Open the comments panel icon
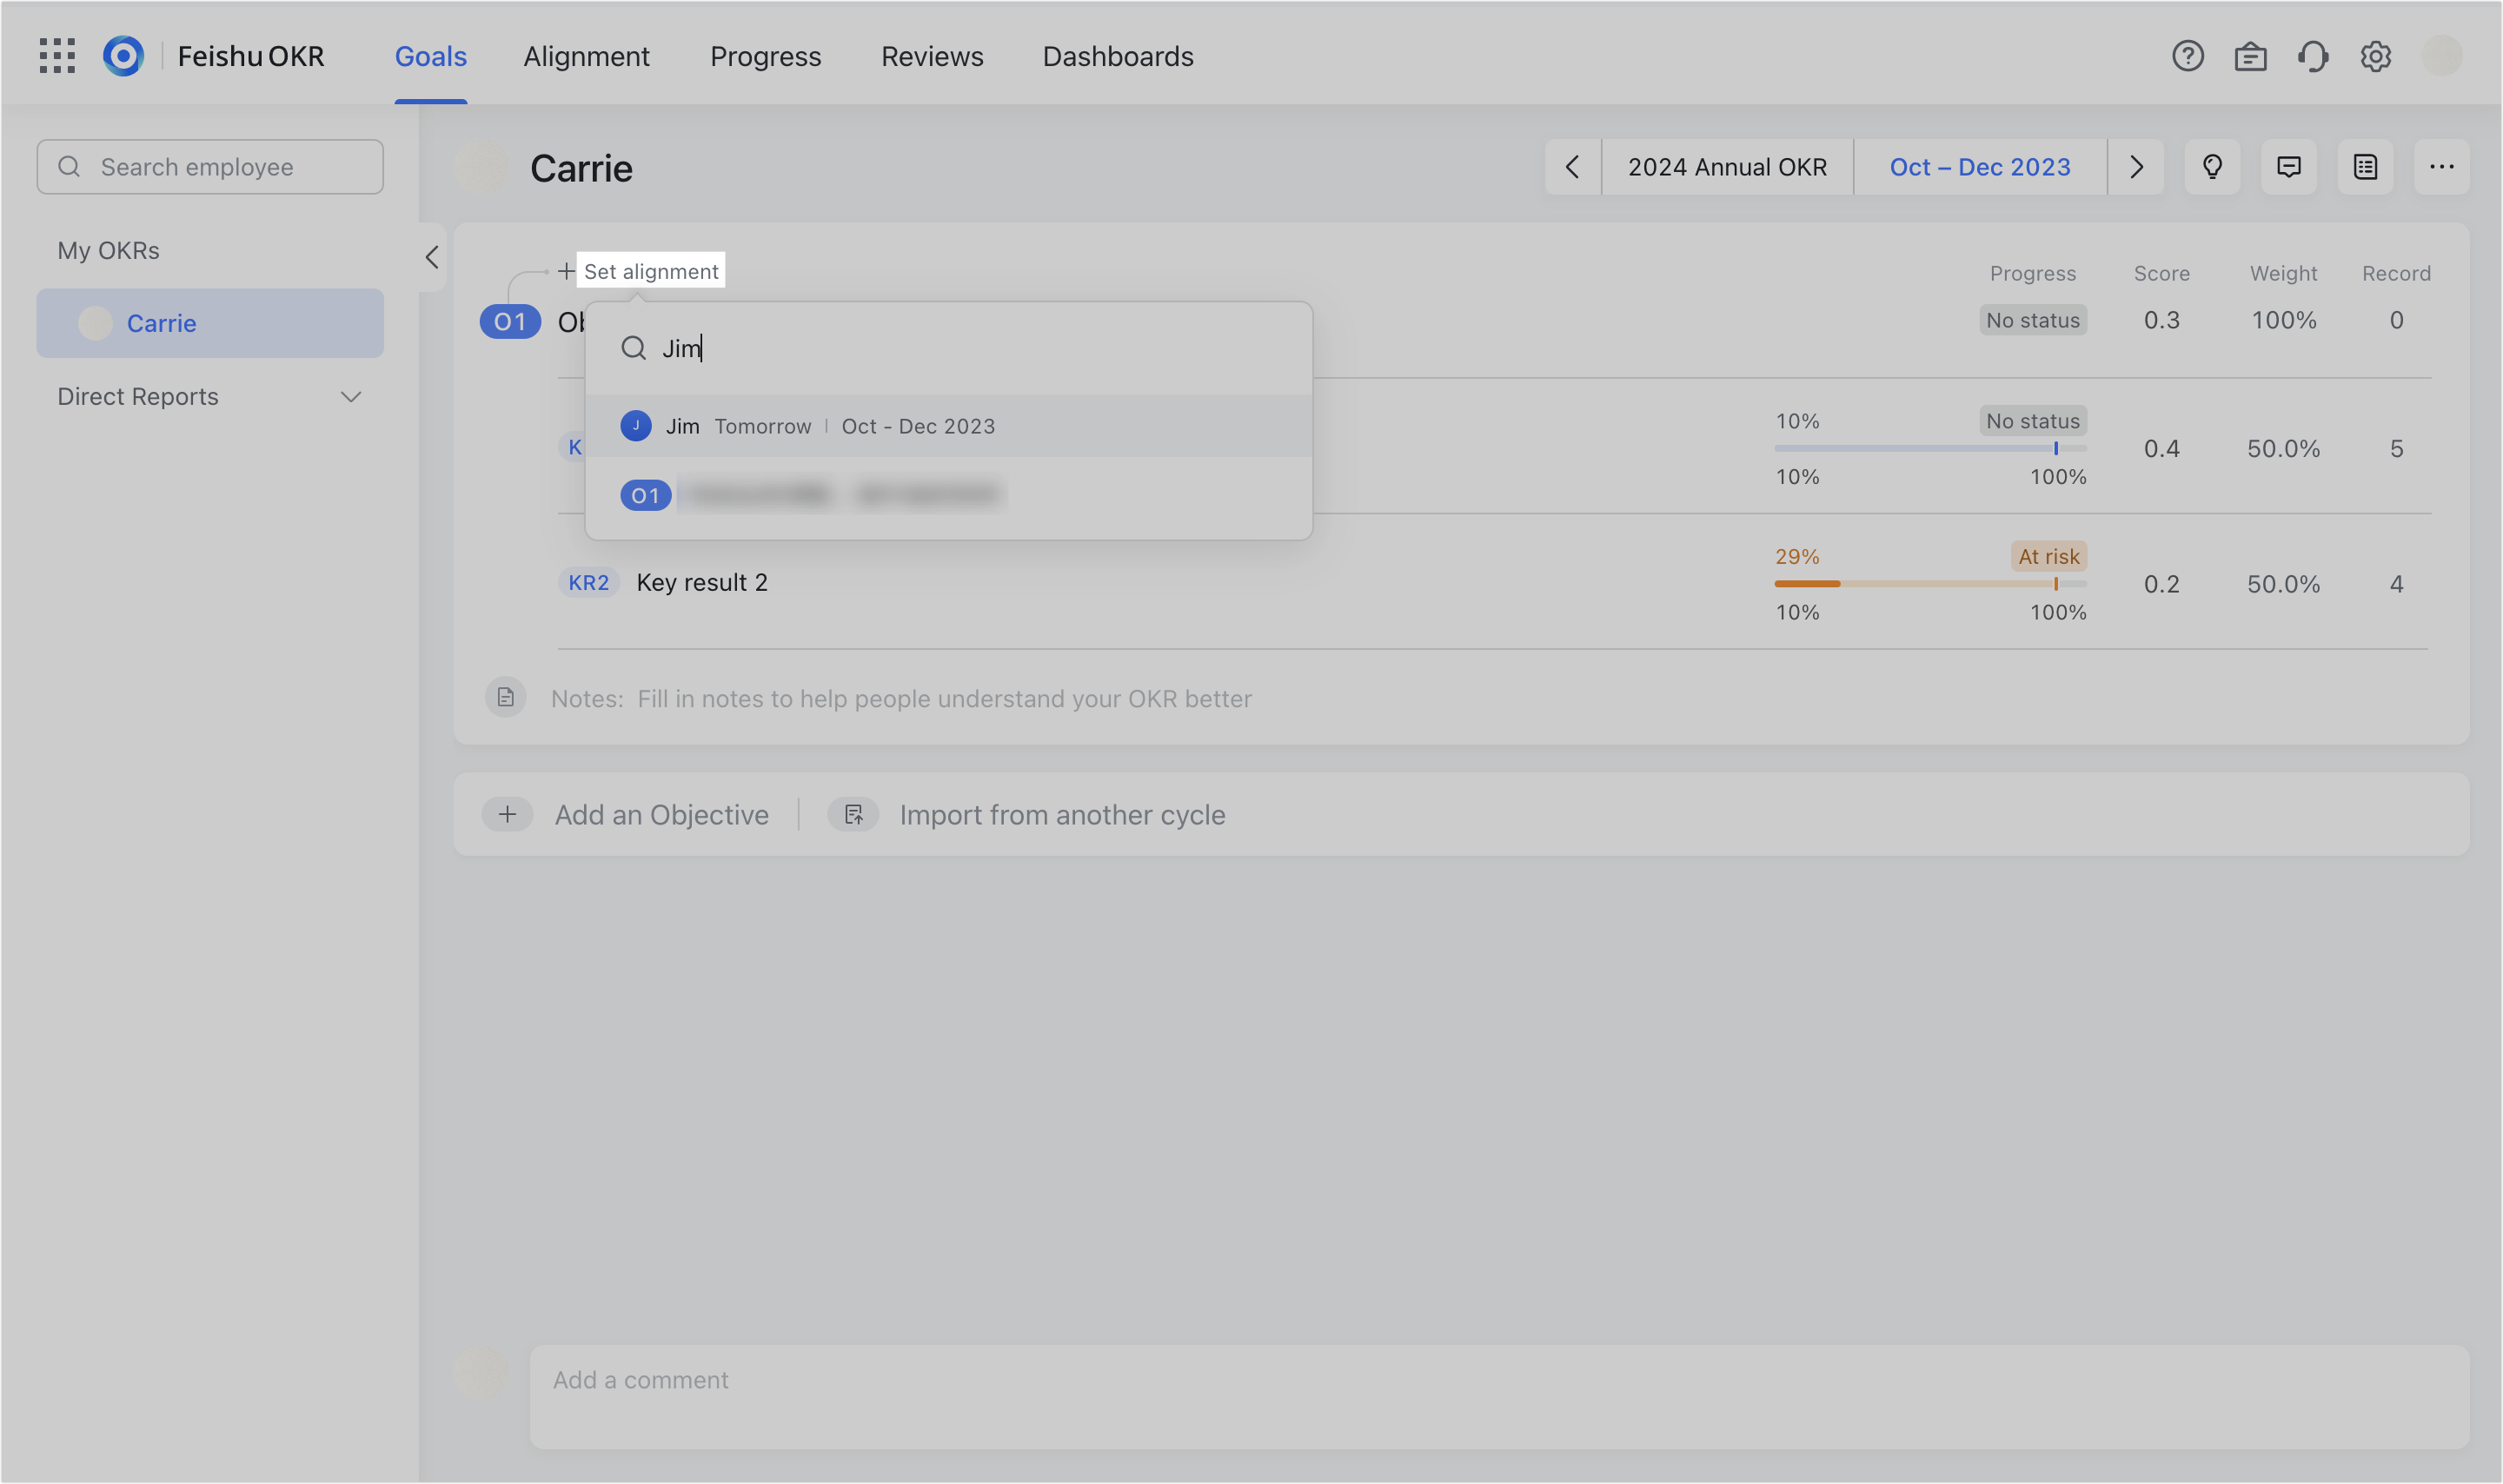Image resolution: width=2503 pixels, height=1484 pixels. (x=2289, y=167)
